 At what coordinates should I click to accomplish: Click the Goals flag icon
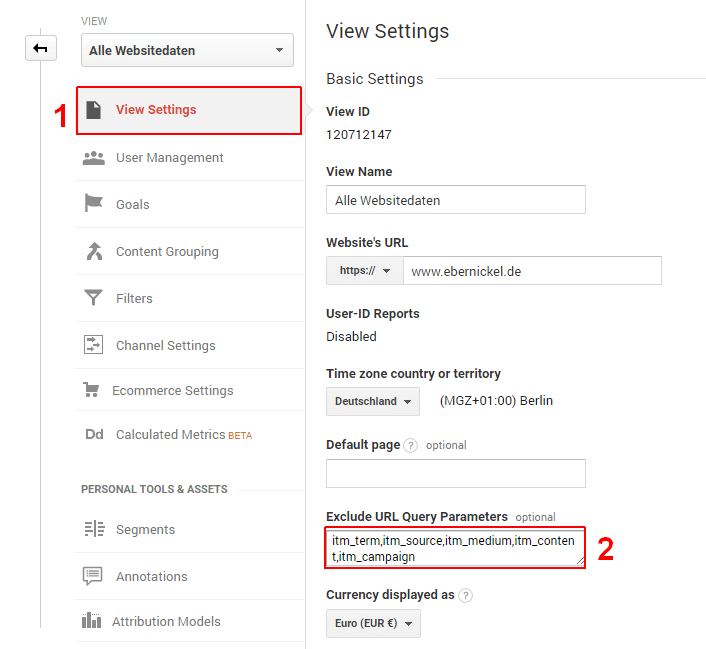click(94, 203)
